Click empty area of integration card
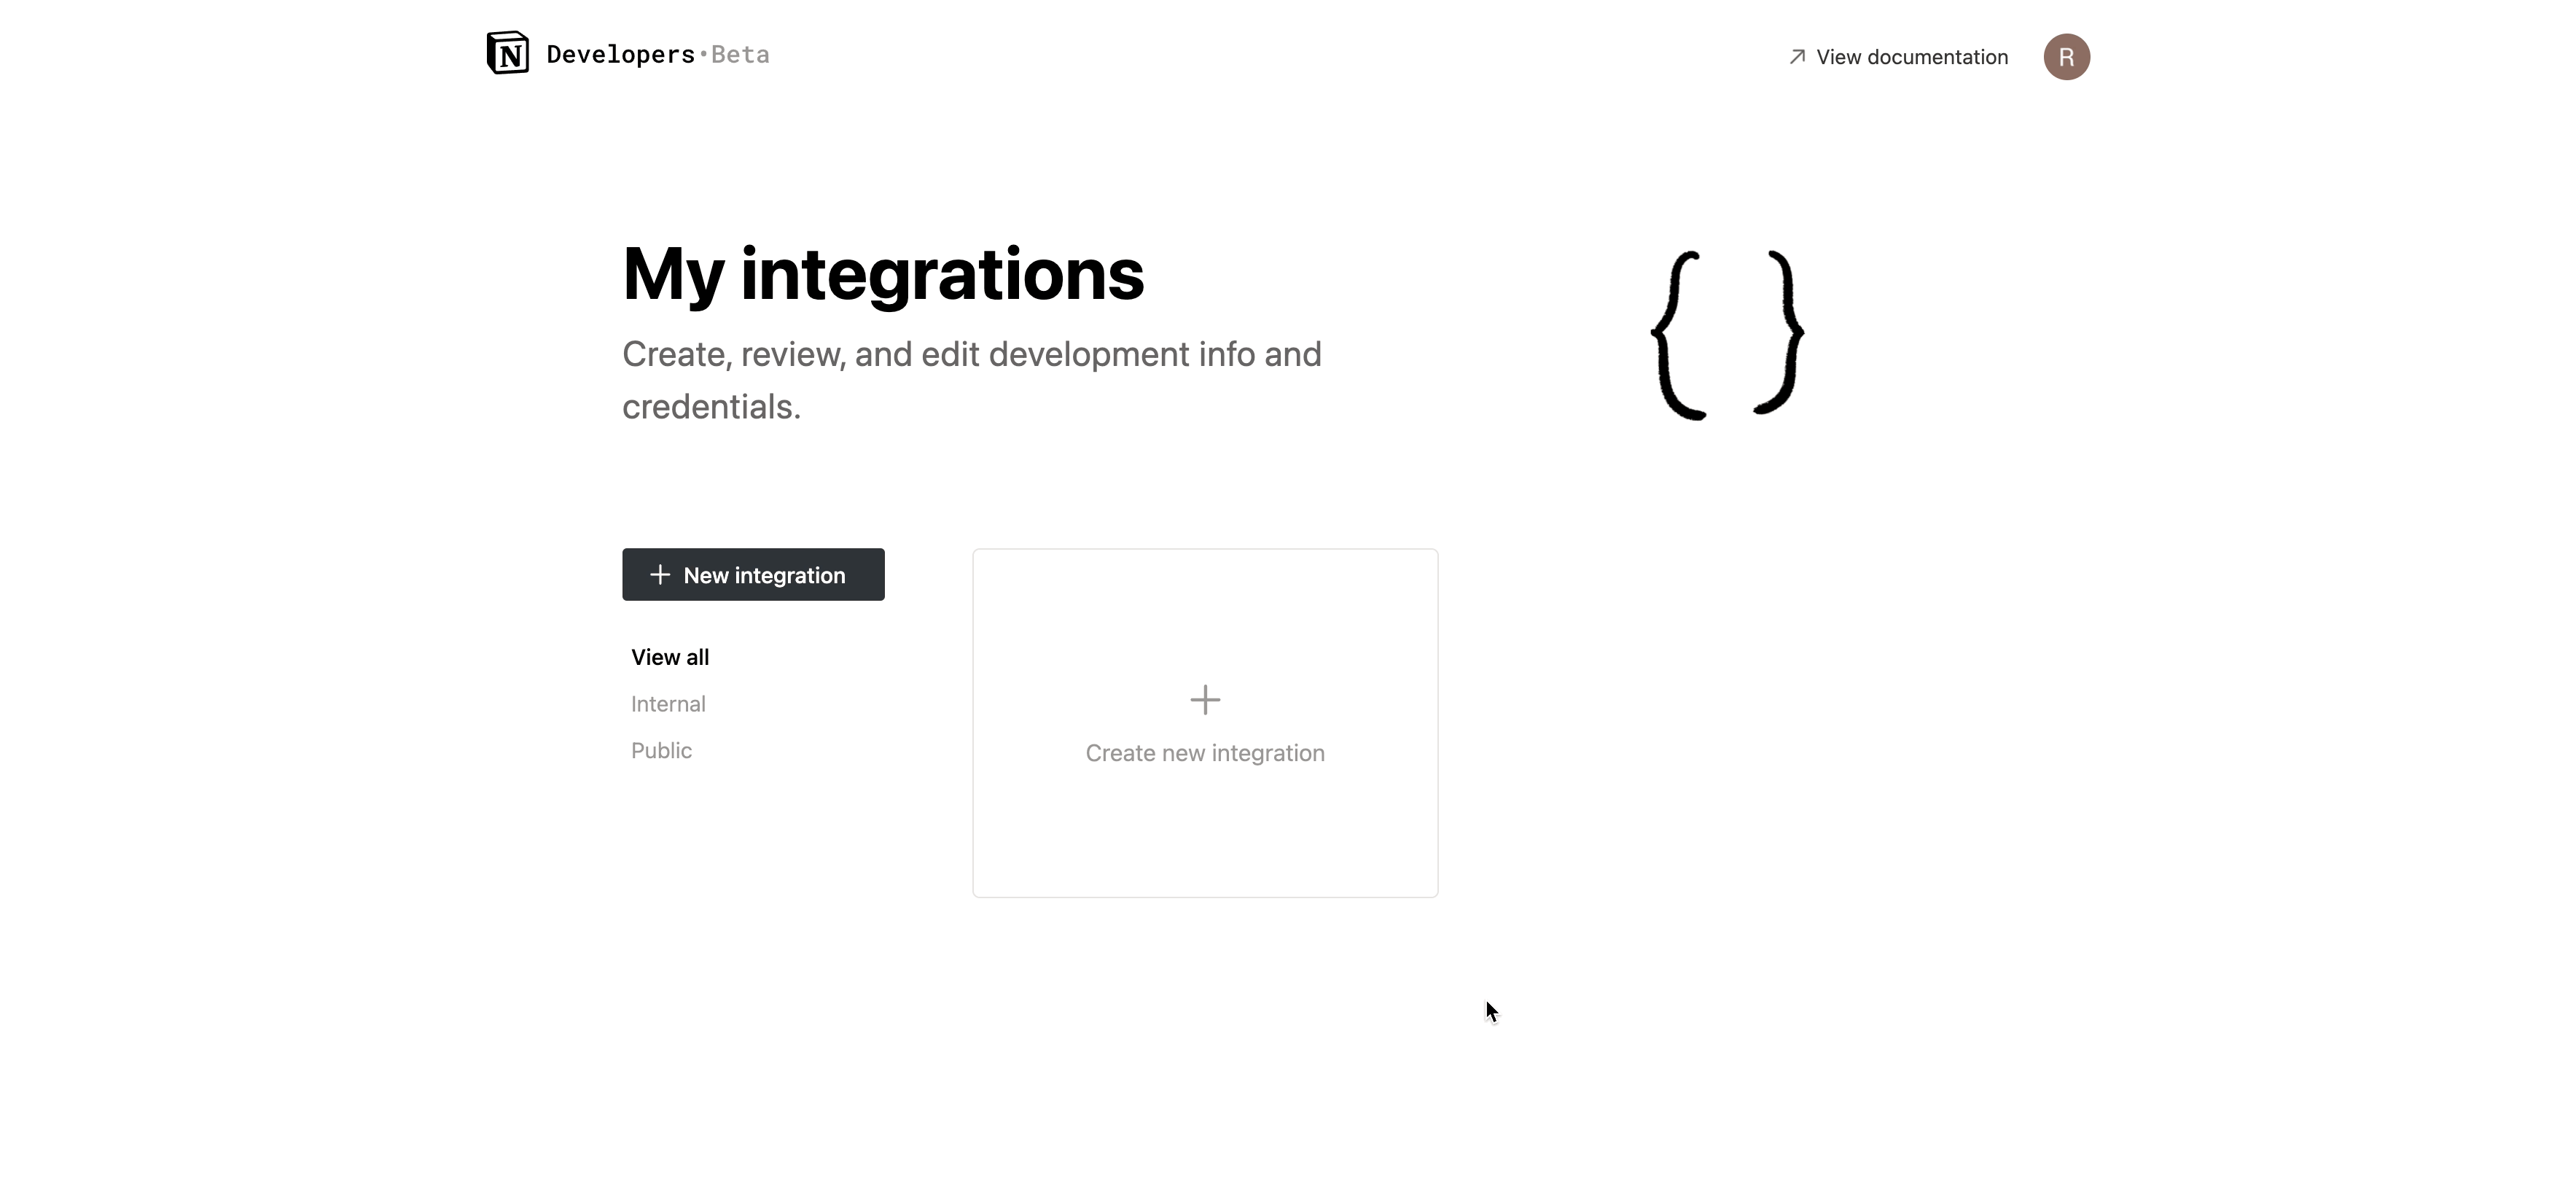Image resolution: width=2576 pixels, height=1184 pixels. tap(1205, 840)
